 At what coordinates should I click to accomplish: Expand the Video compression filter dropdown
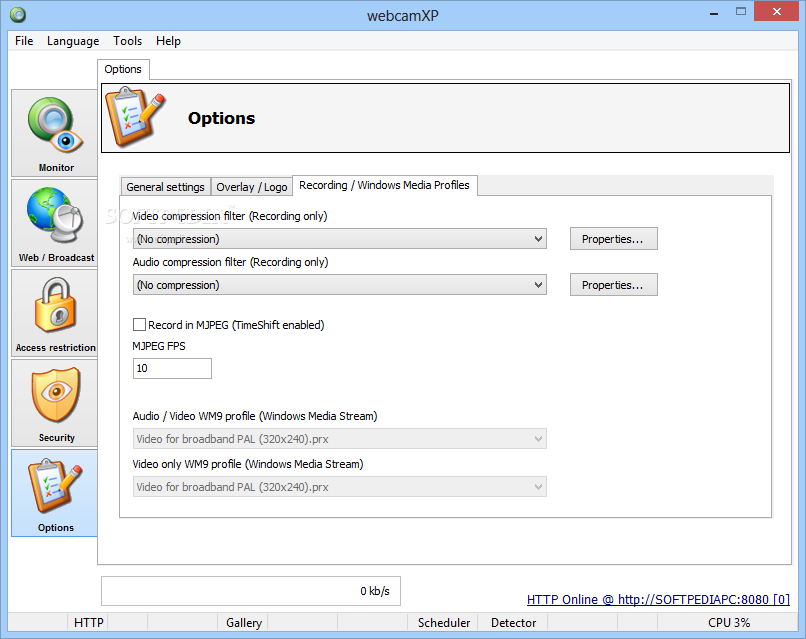[339, 239]
